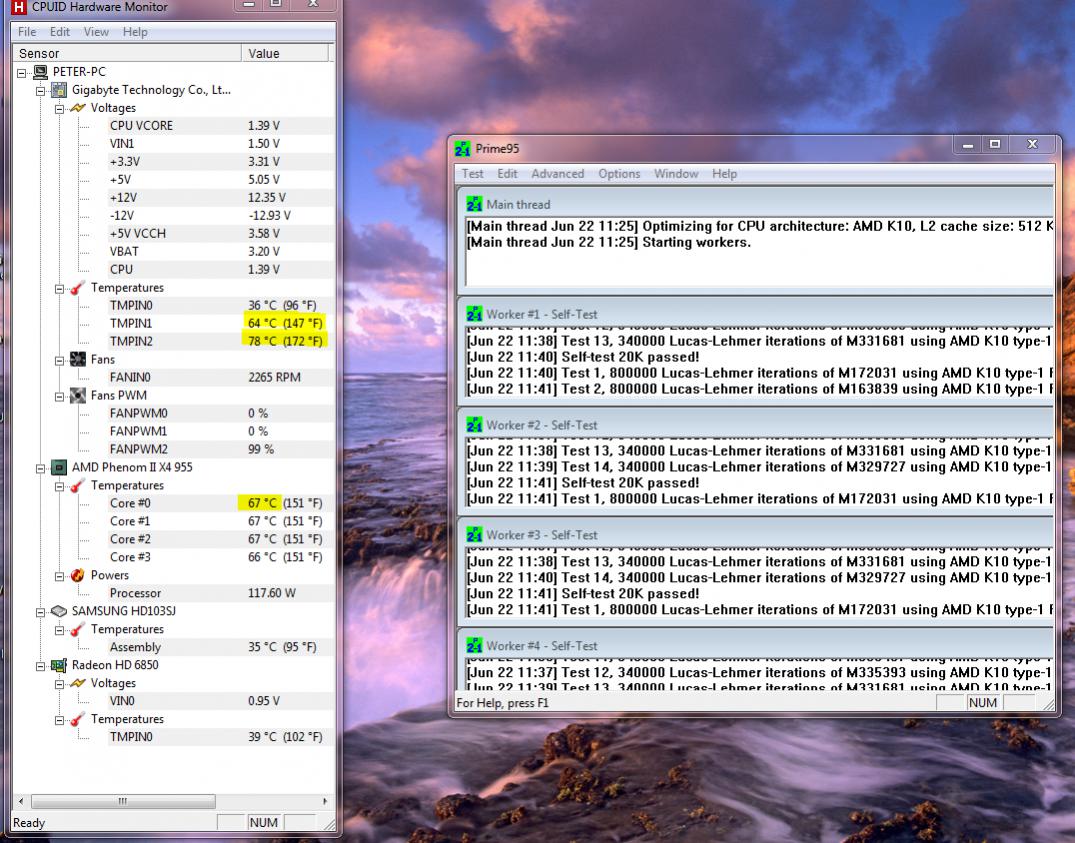This screenshot has width=1075, height=843.
Task: Maximize the Prime95 window
Action: pos(995,144)
